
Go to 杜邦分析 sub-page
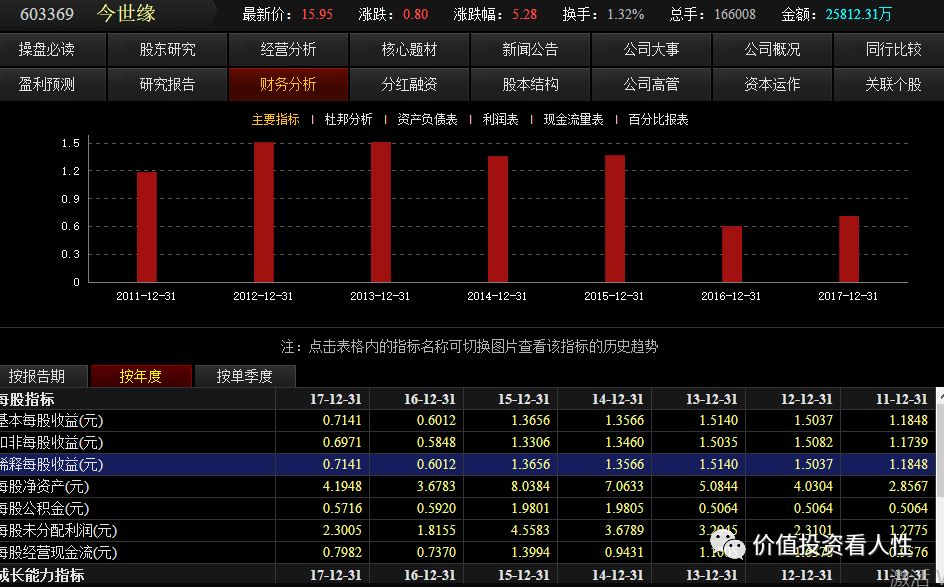pyautogui.click(x=349, y=119)
